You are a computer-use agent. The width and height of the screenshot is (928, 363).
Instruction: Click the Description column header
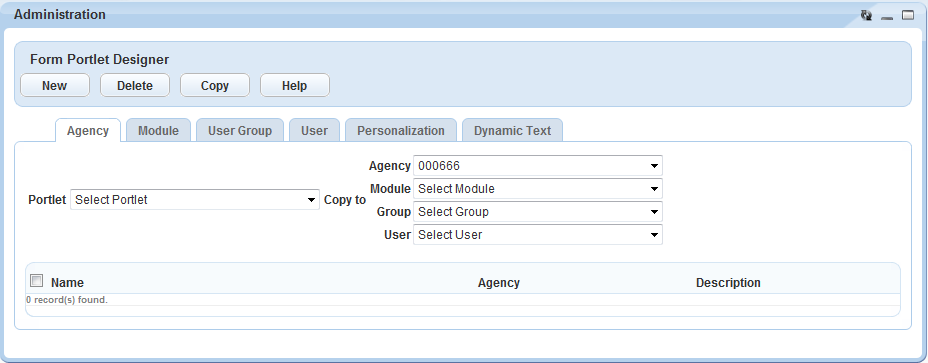[x=728, y=283]
